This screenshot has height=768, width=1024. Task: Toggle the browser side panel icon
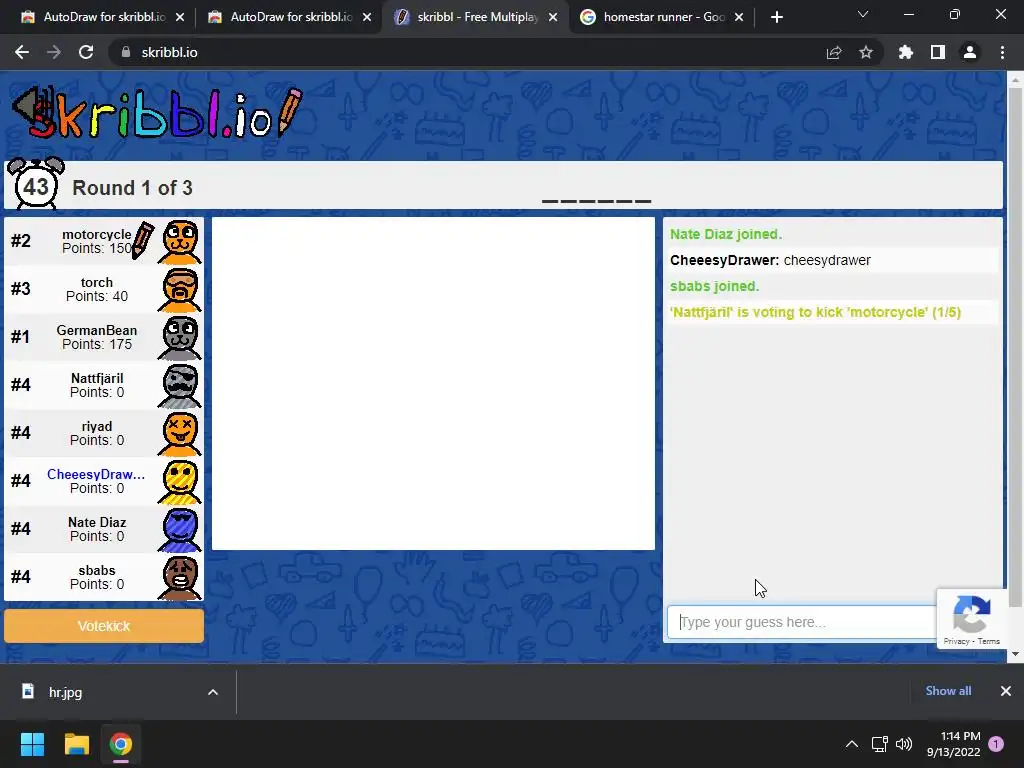tap(938, 52)
